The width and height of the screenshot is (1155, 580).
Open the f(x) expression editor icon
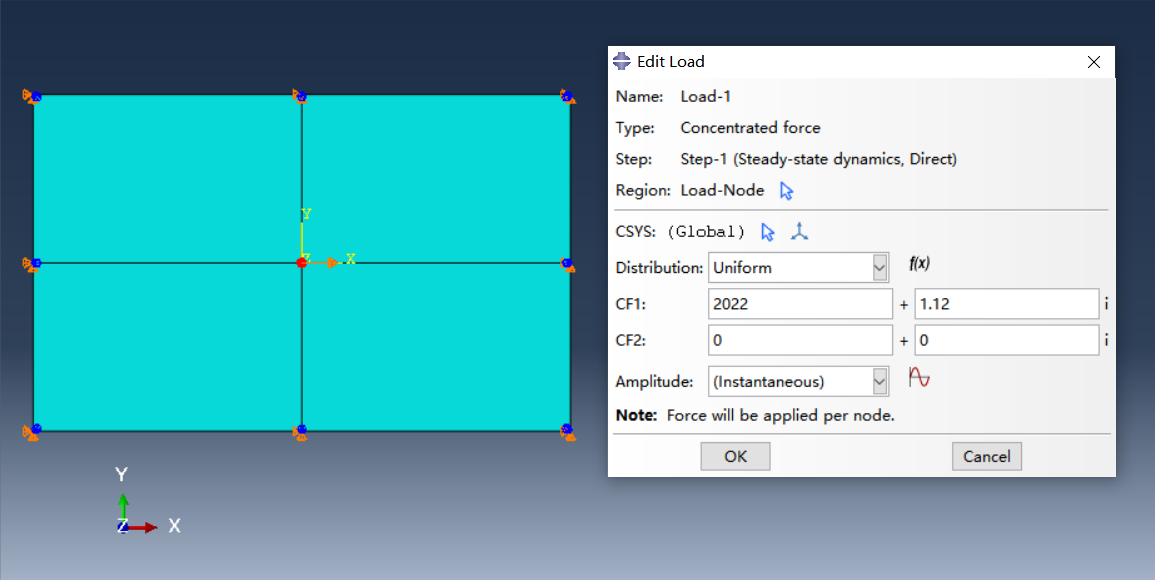point(921,264)
